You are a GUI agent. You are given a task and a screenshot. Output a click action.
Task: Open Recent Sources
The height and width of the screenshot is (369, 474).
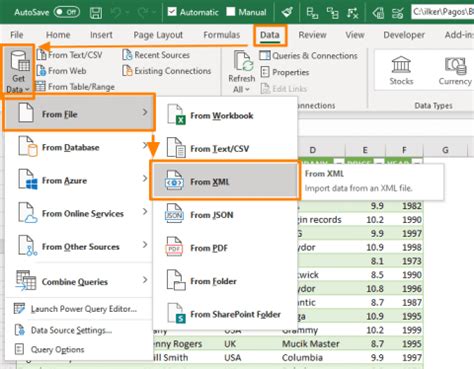pos(156,55)
